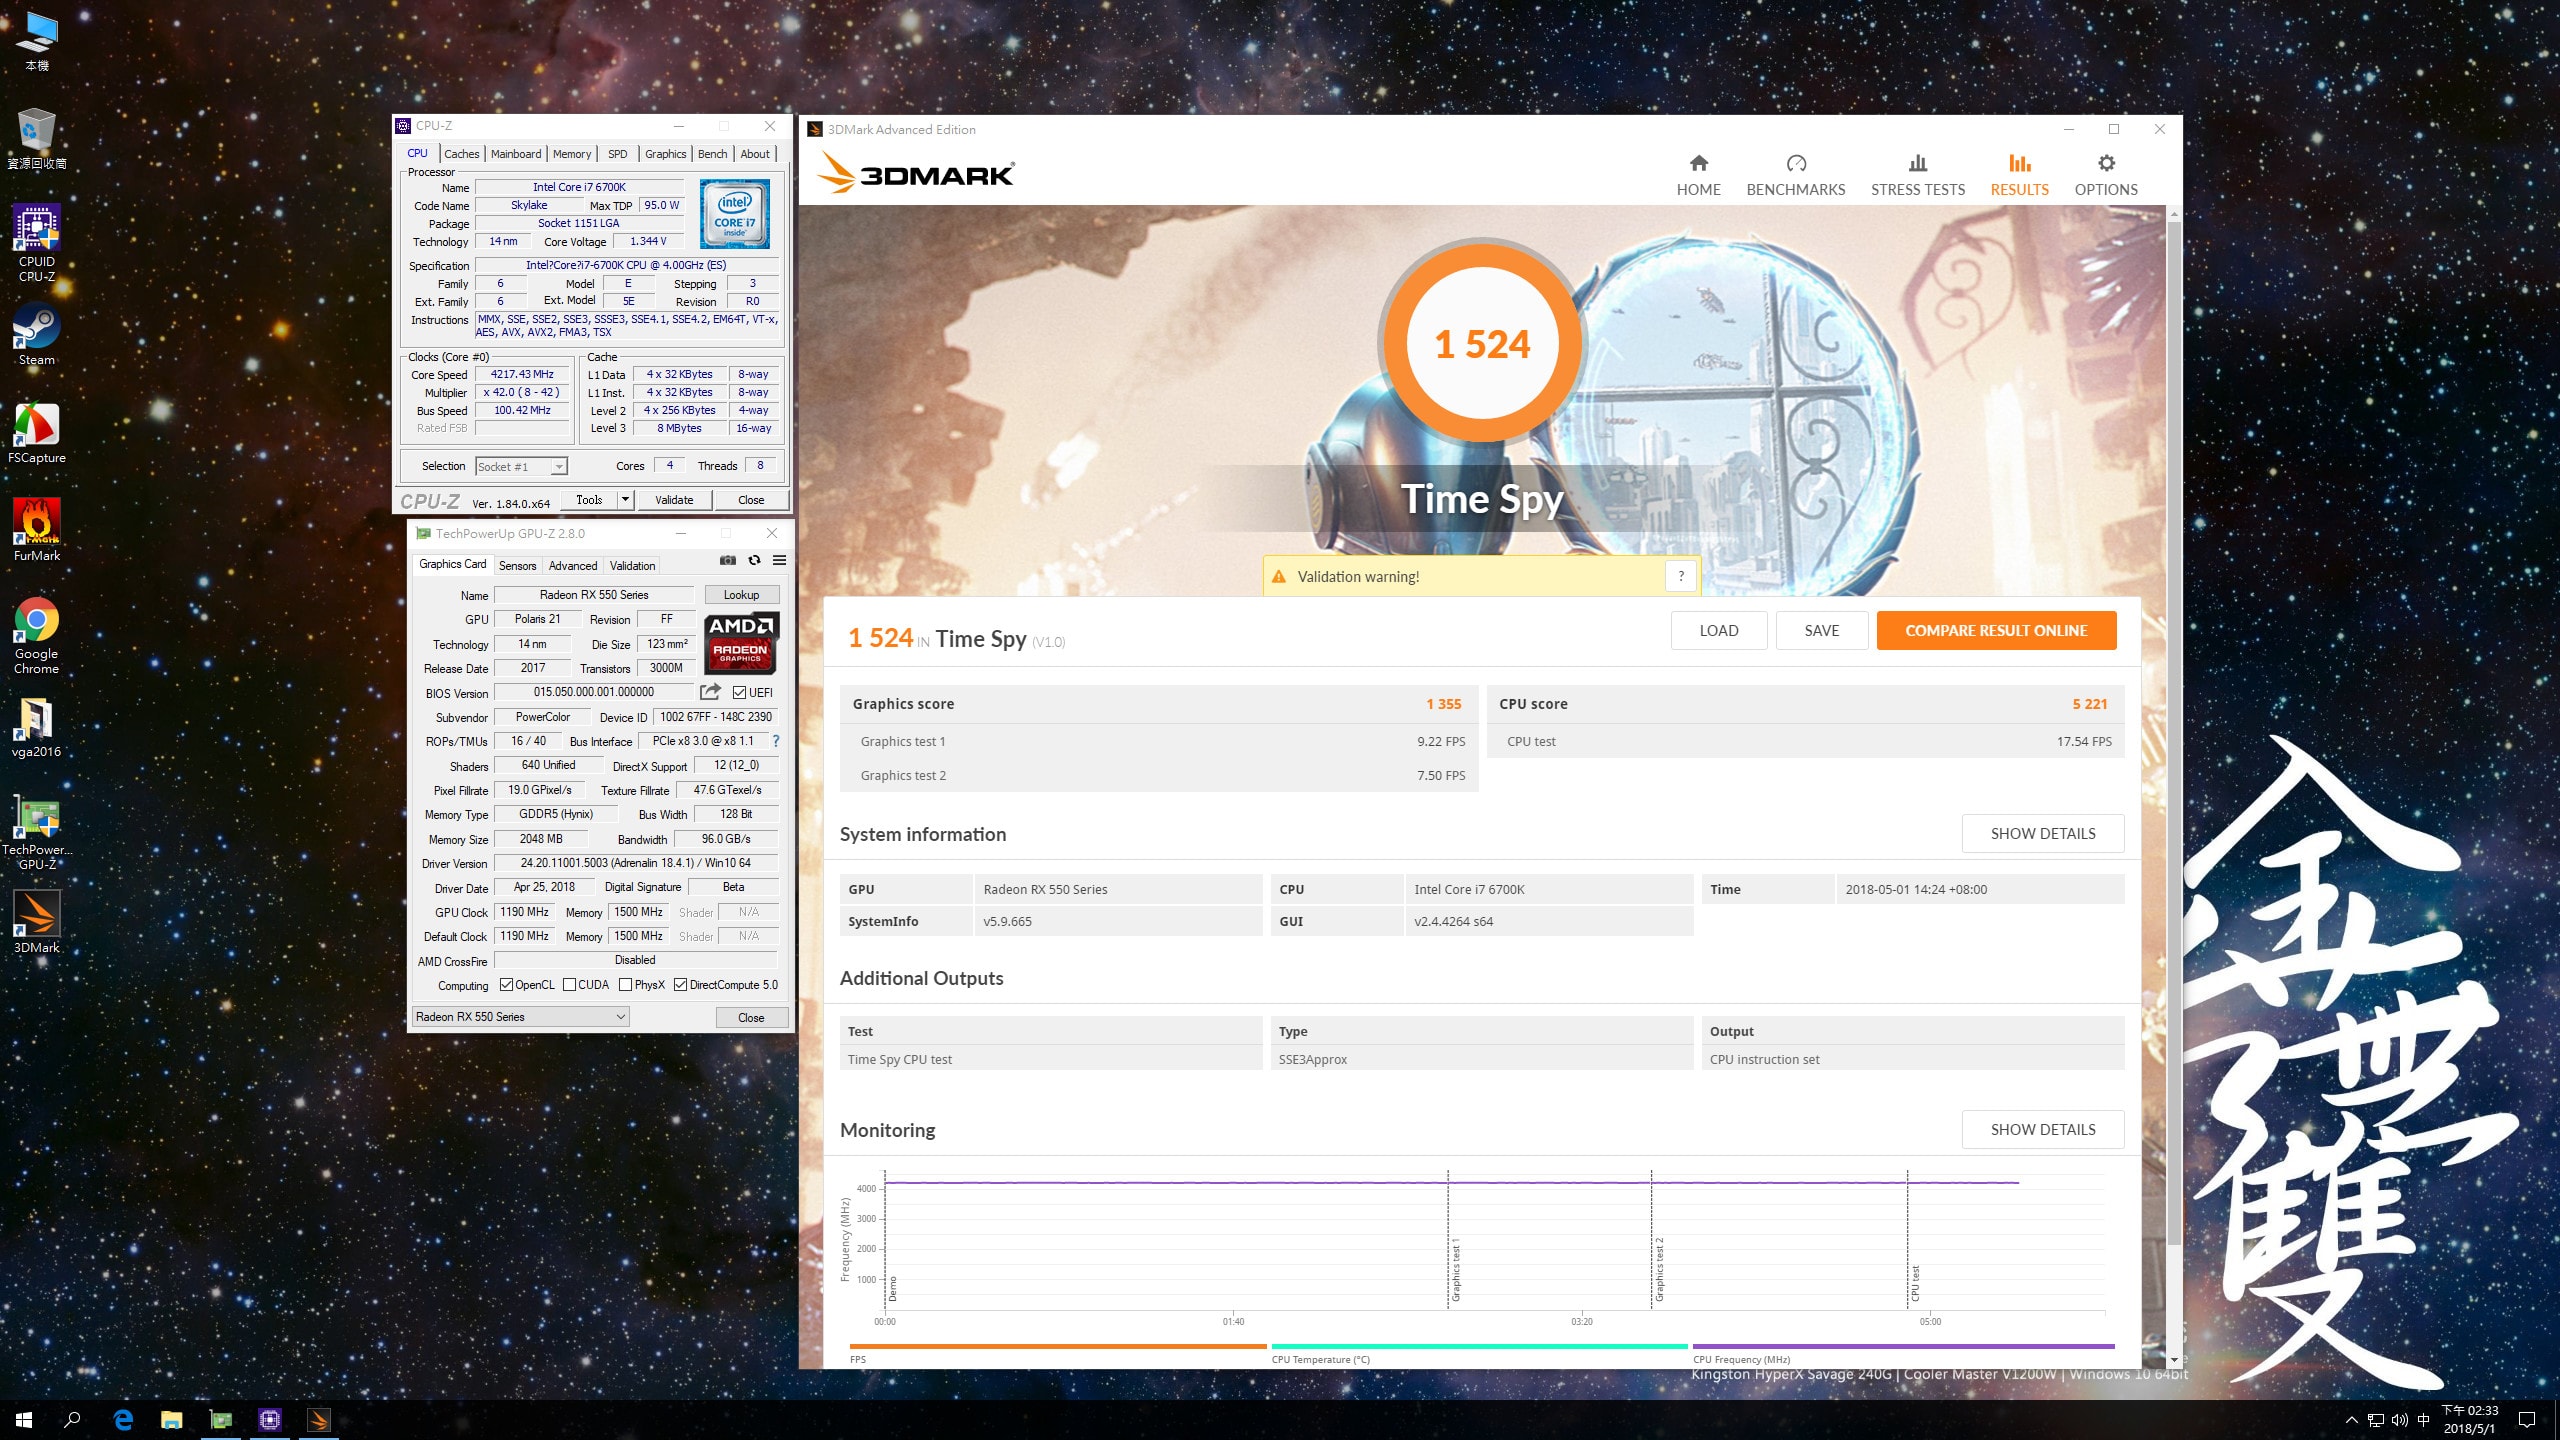The width and height of the screenshot is (2560, 1440).
Task: Toggle the PhysX checkbox
Action: 625,985
